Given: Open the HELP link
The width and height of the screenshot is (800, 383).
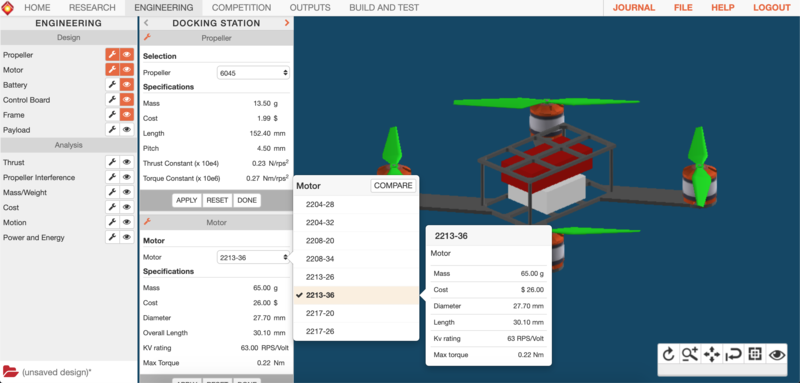Looking at the screenshot, I should 723,8.
